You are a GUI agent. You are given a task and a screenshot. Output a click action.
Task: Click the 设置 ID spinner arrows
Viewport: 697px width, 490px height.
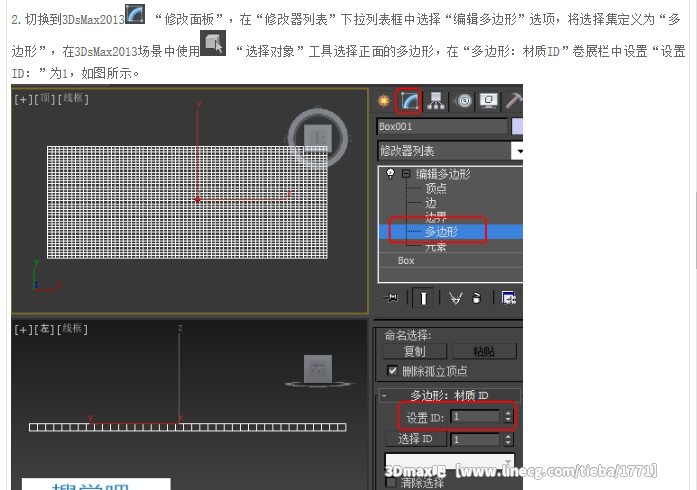pyautogui.click(x=508, y=417)
